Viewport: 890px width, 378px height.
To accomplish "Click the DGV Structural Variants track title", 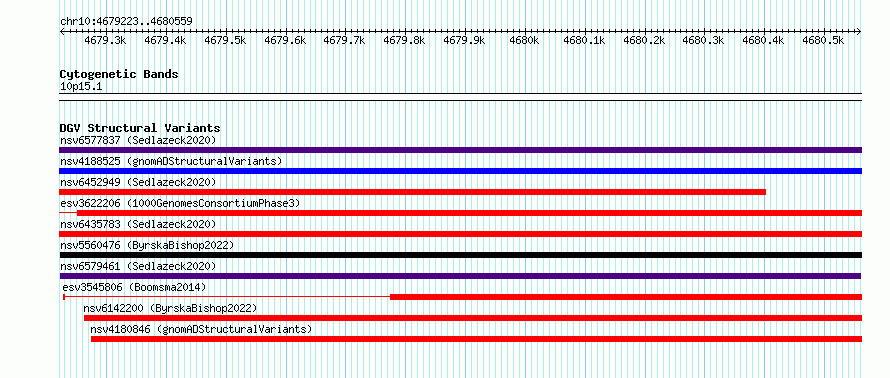I will (x=140, y=128).
